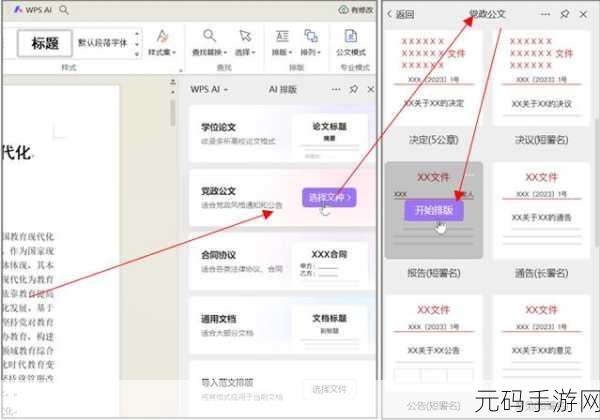The width and height of the screenshot is (600, 420).
Task: Apply the 默认段落字体 style
Action: [x=102, y=42]
